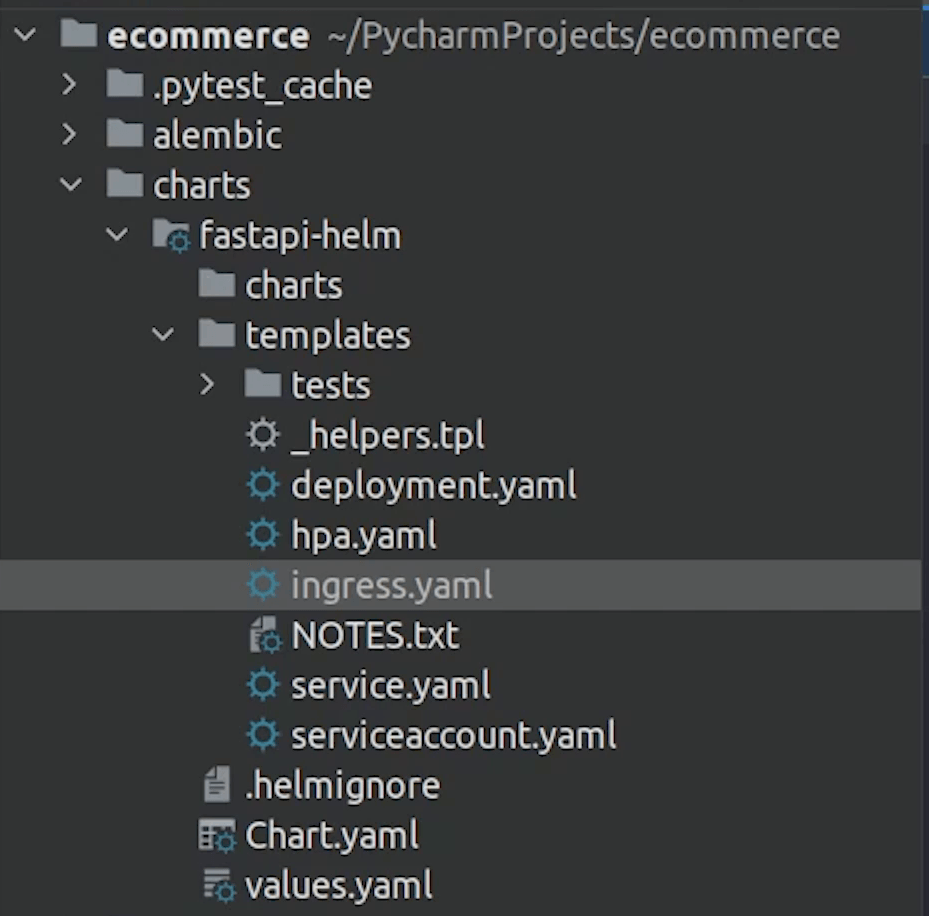This screenshot has height=916, width=929.
Task: Click the _helpers.tpl file icon
Action: pos(262,436)
